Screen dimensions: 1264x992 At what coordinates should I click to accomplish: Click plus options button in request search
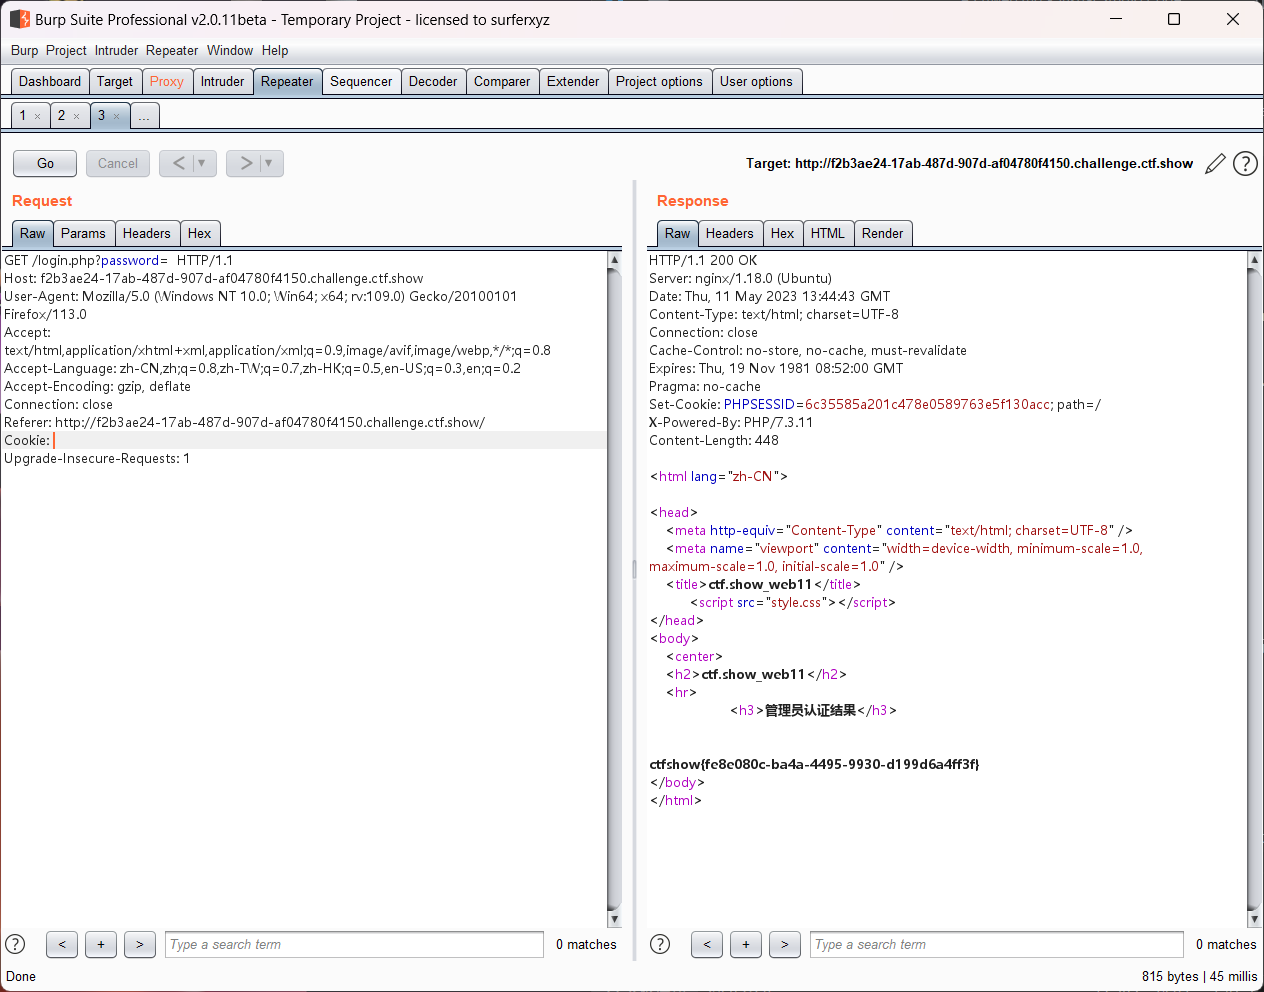[x=101, y=944]
